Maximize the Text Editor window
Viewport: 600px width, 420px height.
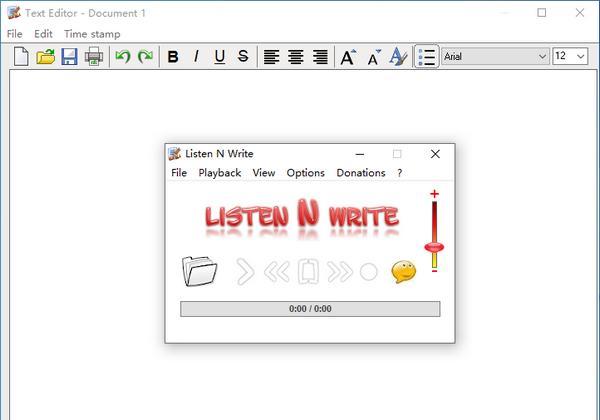point(541,13)
